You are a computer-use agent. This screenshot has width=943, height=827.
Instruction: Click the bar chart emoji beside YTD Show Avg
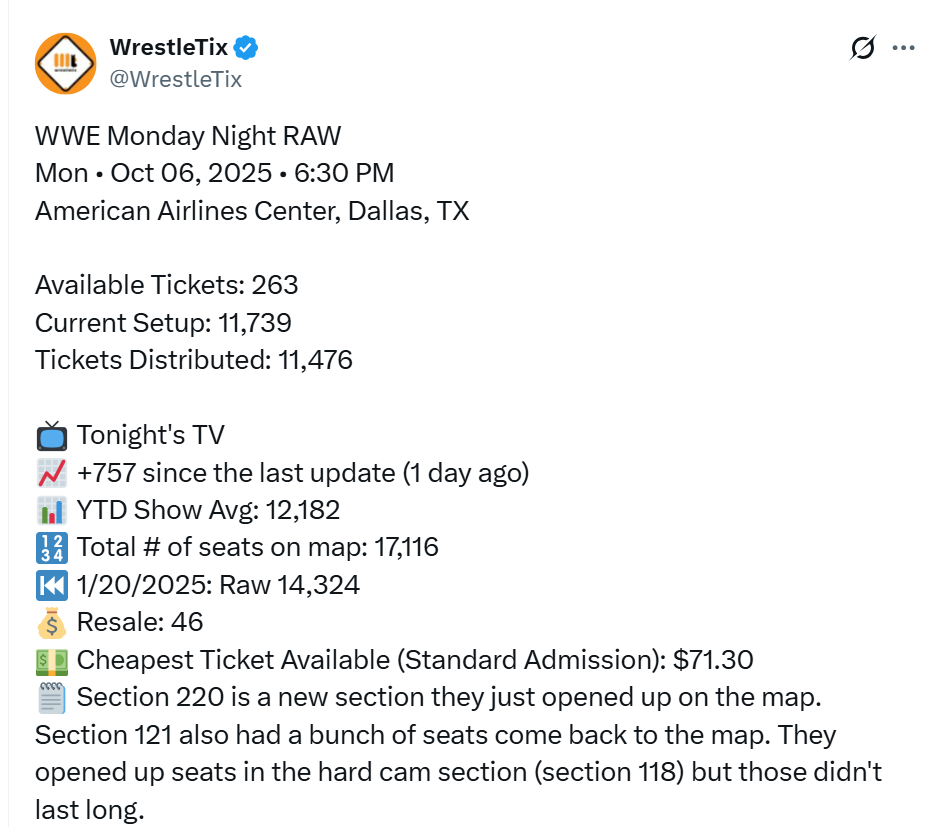pyautogui.click(x=51, y=511)
